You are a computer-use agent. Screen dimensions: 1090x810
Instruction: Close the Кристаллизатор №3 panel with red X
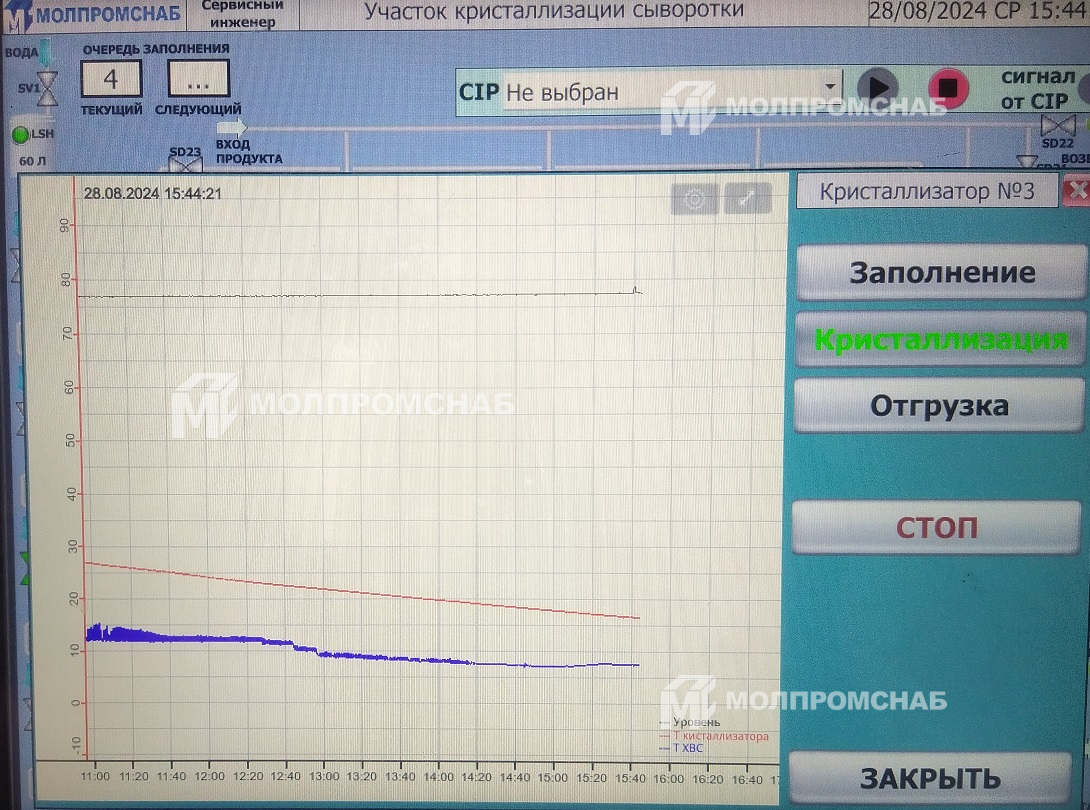pos(1076,191)
